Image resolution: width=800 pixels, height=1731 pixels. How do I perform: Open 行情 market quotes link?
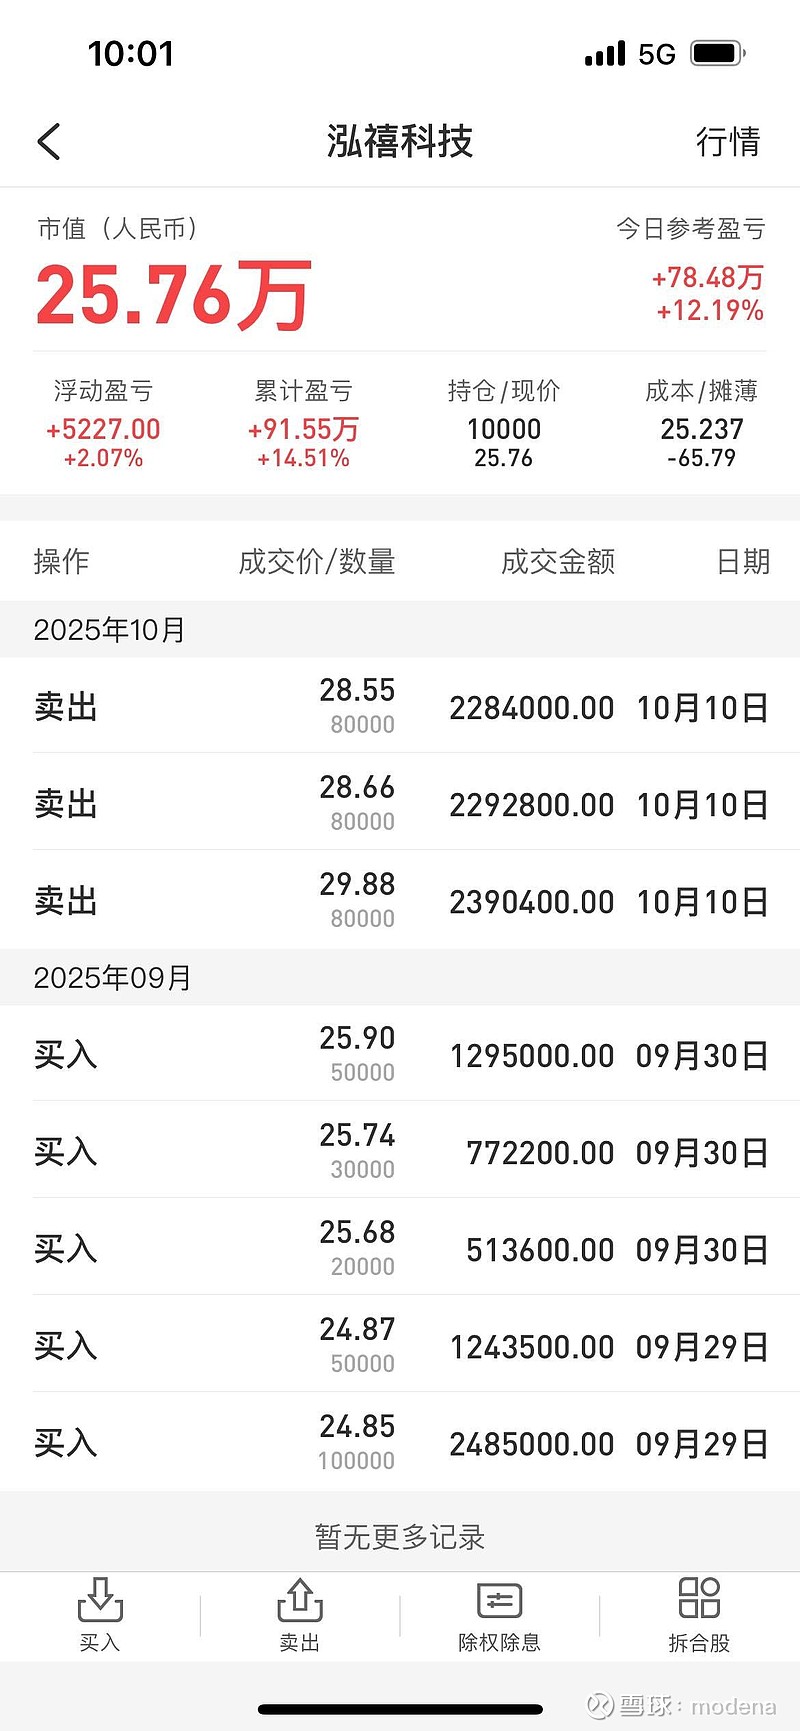728,142
